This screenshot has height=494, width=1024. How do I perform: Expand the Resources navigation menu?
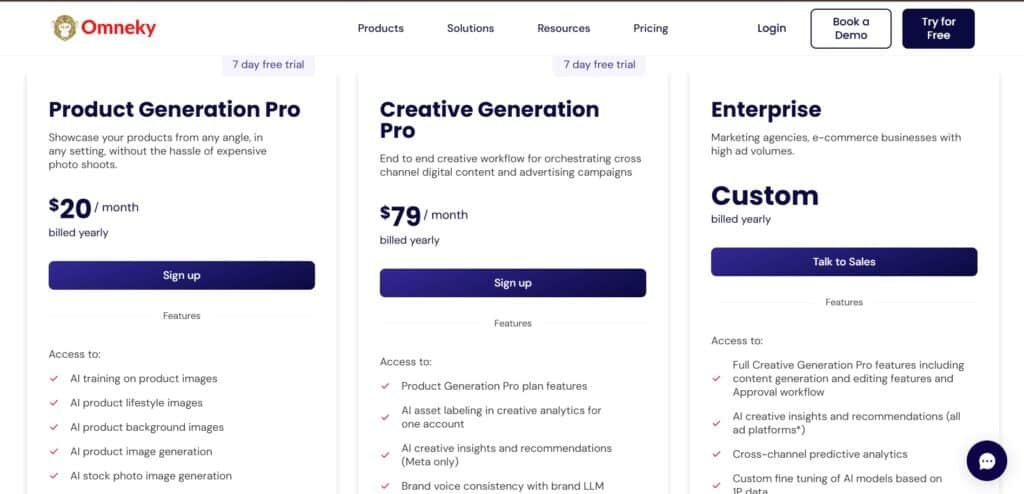[563, 28]
